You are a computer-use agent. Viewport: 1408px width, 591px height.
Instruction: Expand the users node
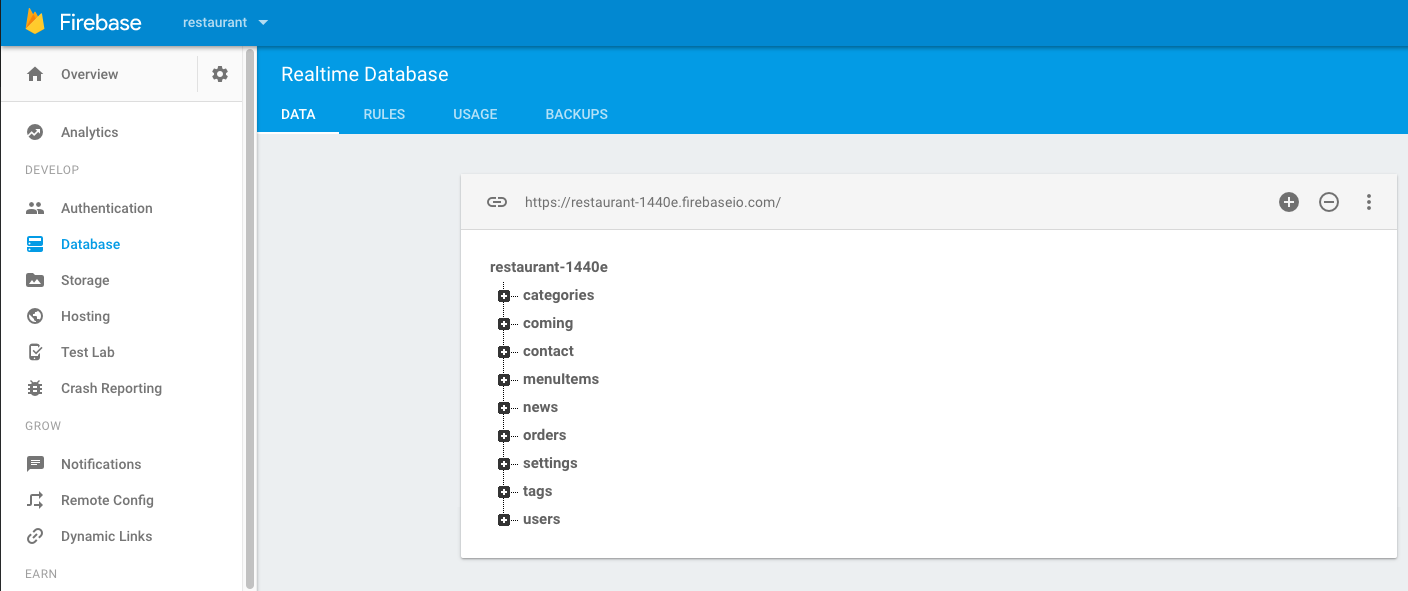(504, 520)
